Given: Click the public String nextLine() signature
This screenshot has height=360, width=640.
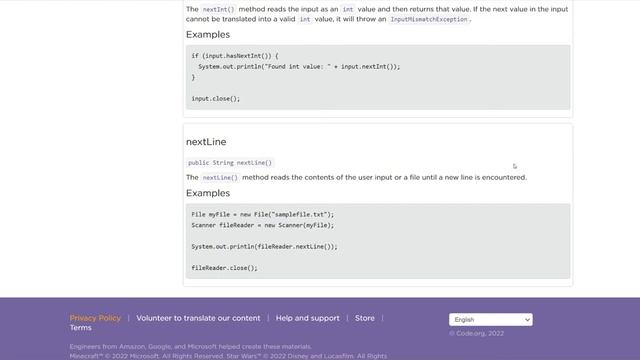Looking at the screenshot, I should (x=230, y=163).
